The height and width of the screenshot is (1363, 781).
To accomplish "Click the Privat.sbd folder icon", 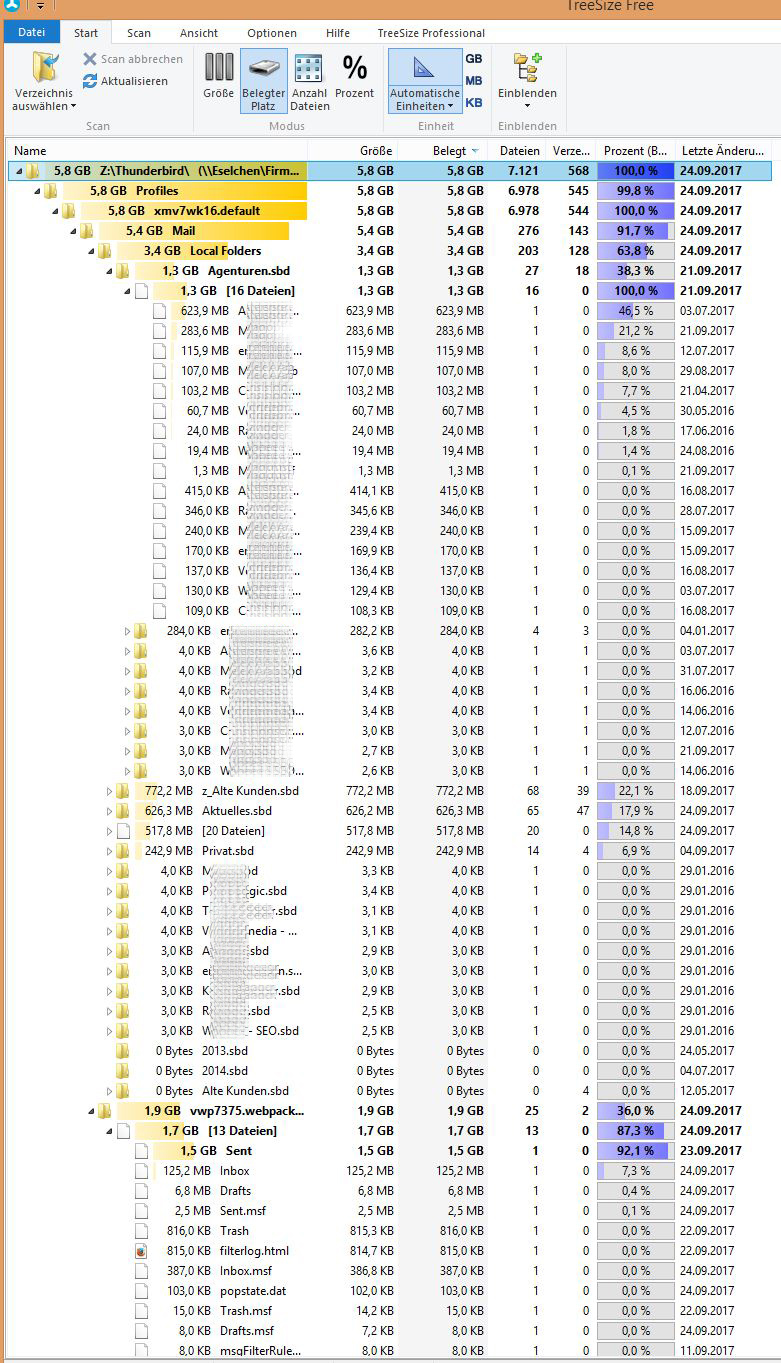I will pos(123,851).
